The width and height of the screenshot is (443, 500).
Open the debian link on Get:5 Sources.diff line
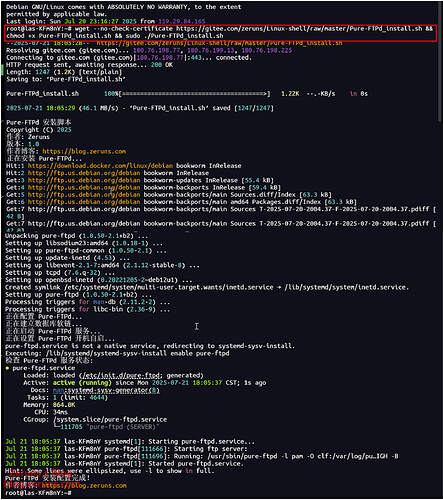tap(84, 195)
